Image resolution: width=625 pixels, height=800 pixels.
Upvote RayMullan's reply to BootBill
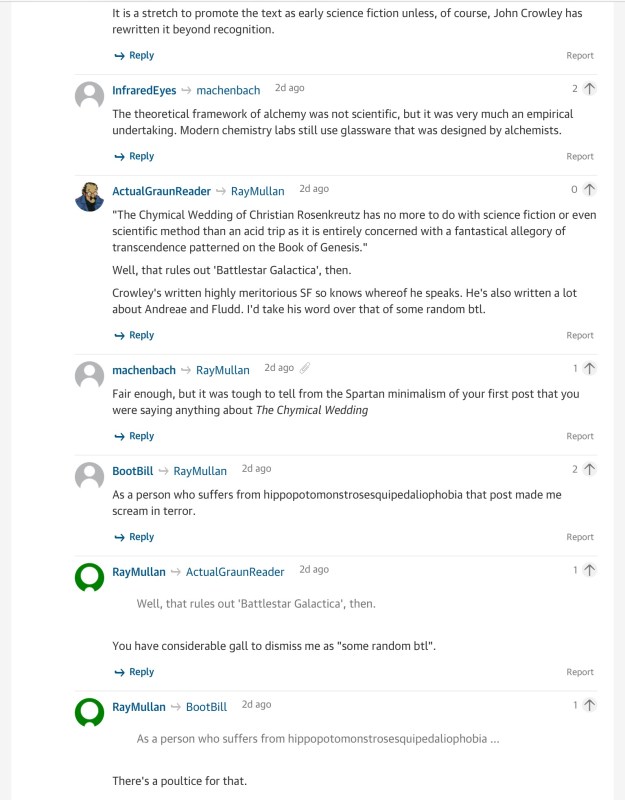click(x=589, y=705)
